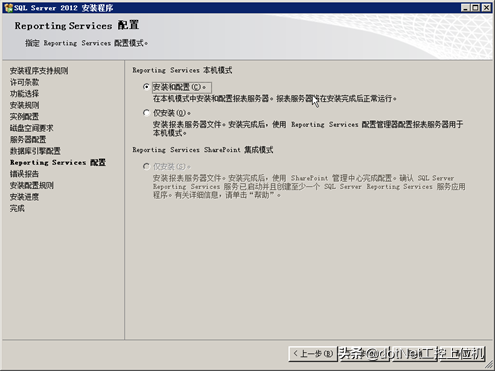Image resolution: width=495 pixels, height=371 pixels.
Task: Click 安装进度 step in the sidebar
Action: tap(24, 197)
